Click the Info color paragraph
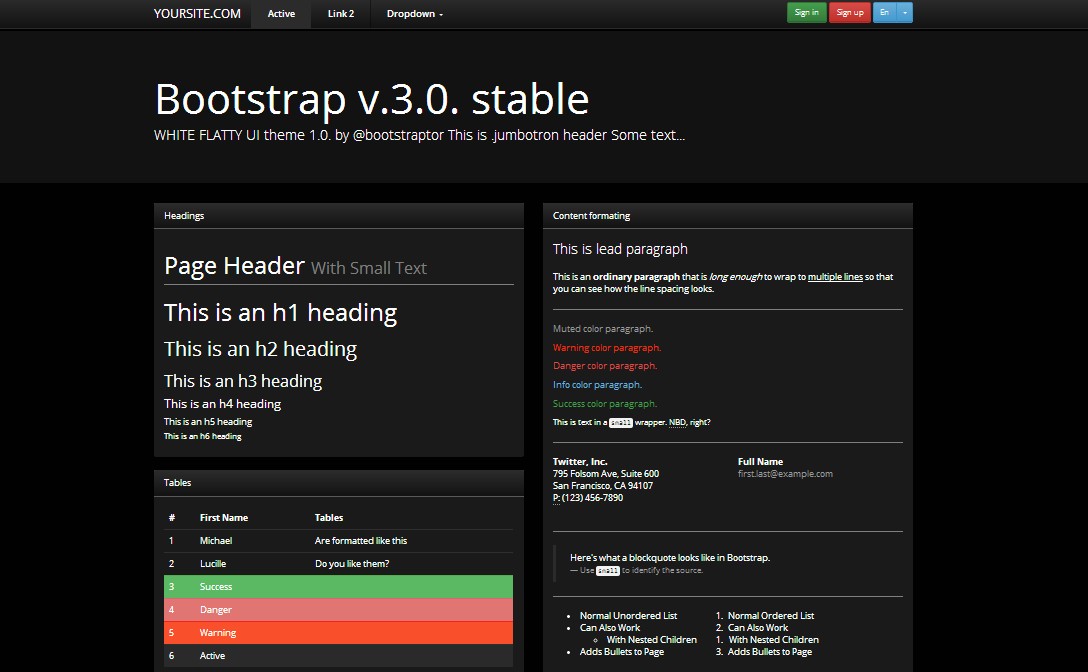 click(x=597, y=384)
